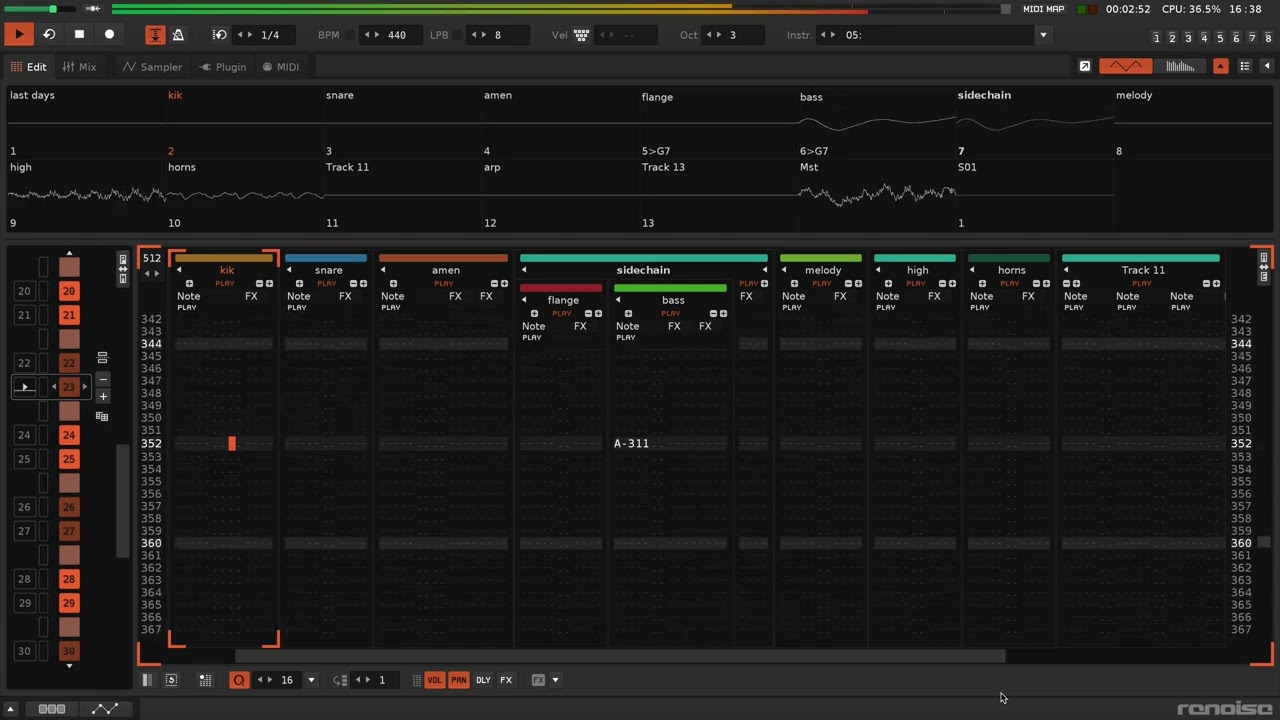Click the pattern matrix icon in sequencer
Viewport: 1280px width, 720px height.
pyautogui.click(x=102, y=416)
